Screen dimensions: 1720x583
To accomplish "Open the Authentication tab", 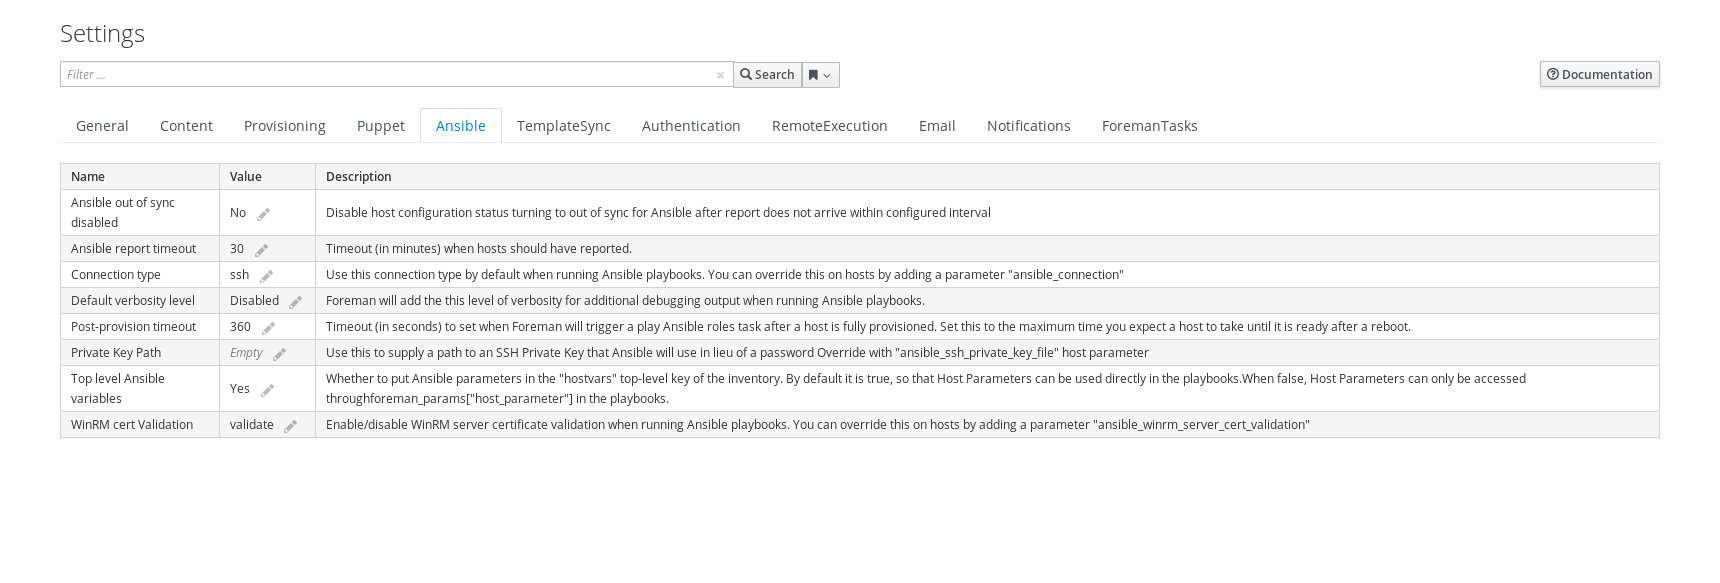I will pyautogui.click(x=691, y=126).
